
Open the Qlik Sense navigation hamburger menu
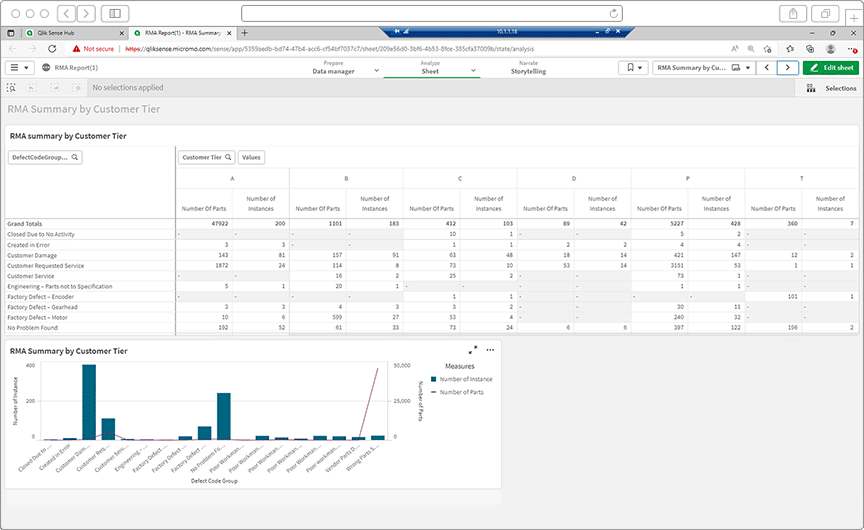tap(19, 68)
